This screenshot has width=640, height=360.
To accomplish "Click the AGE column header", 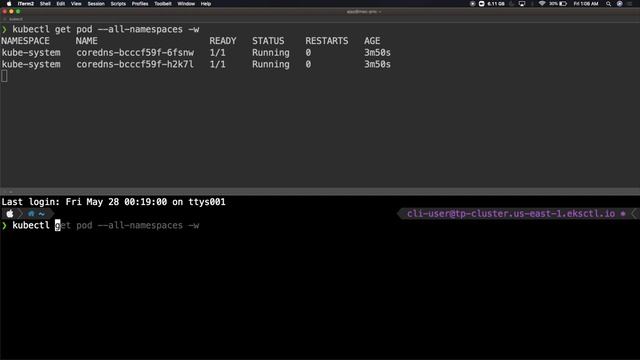I will [372, 41].
